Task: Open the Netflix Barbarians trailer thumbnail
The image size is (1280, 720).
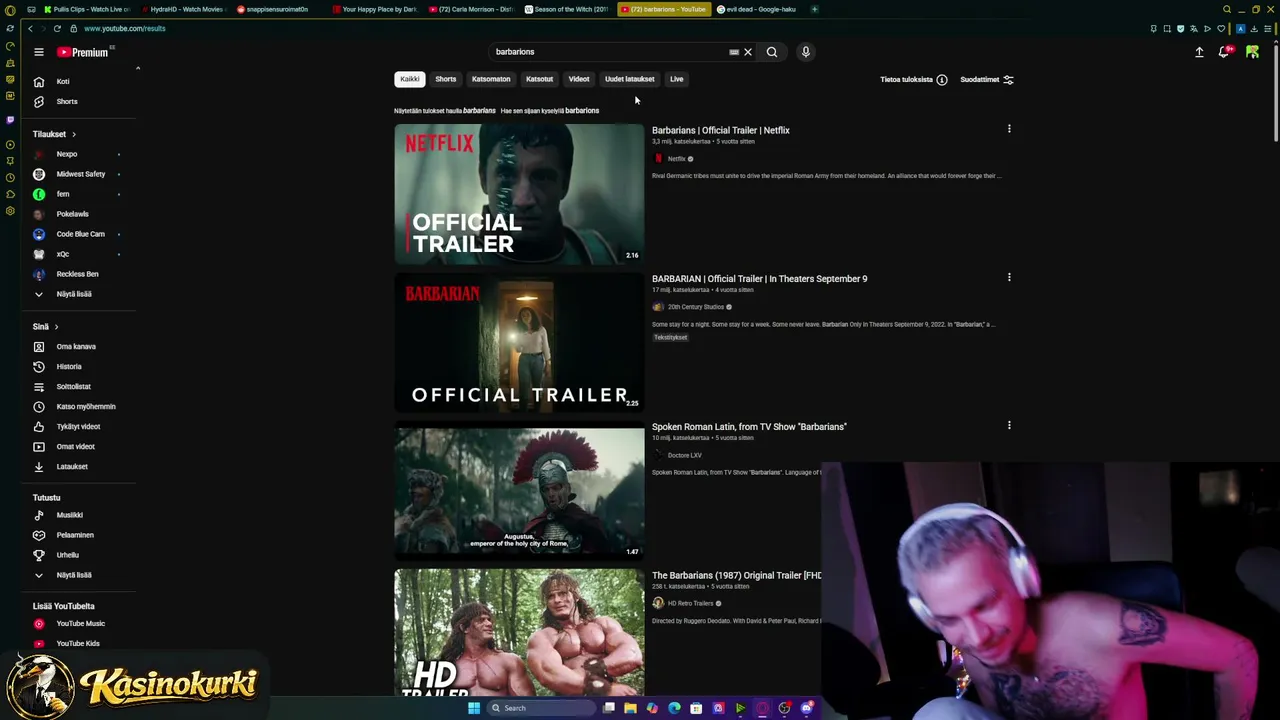Action: (x=519, y=194)
